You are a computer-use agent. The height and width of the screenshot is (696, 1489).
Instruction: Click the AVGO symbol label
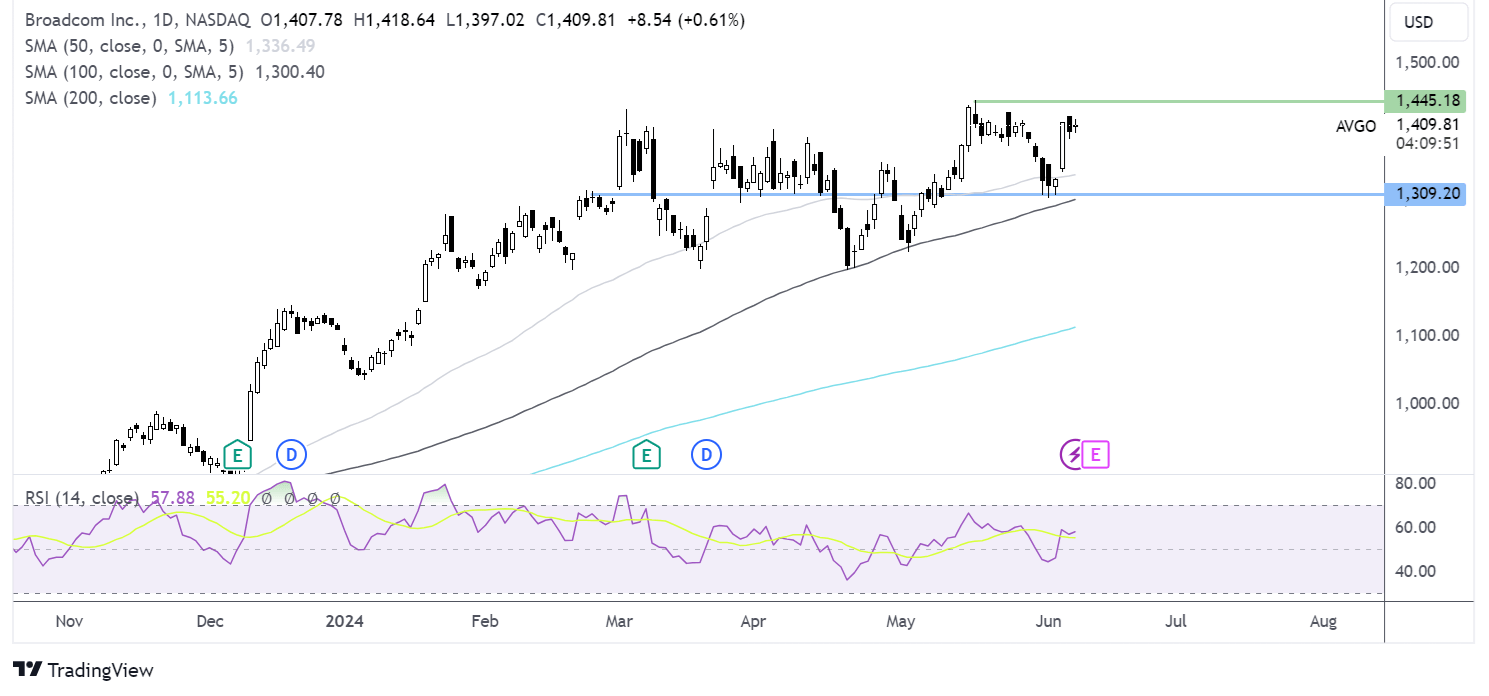click(x=1356, y=126)
